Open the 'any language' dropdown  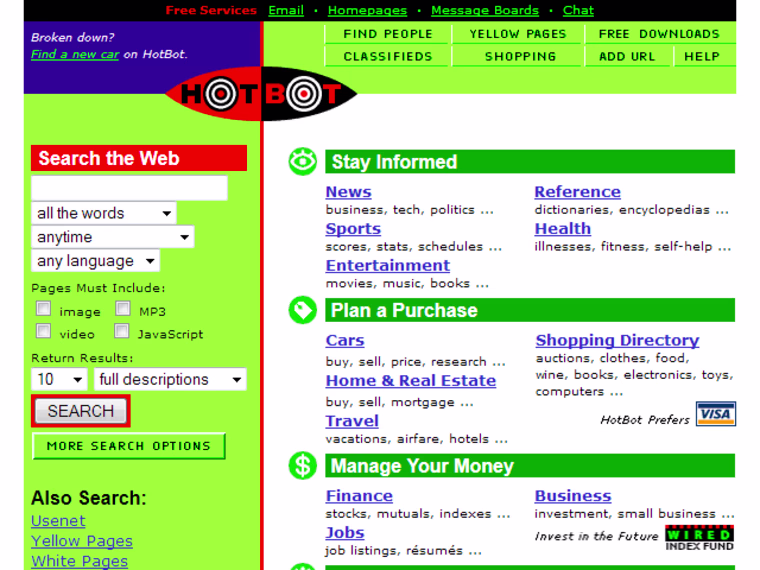(95, 261)
